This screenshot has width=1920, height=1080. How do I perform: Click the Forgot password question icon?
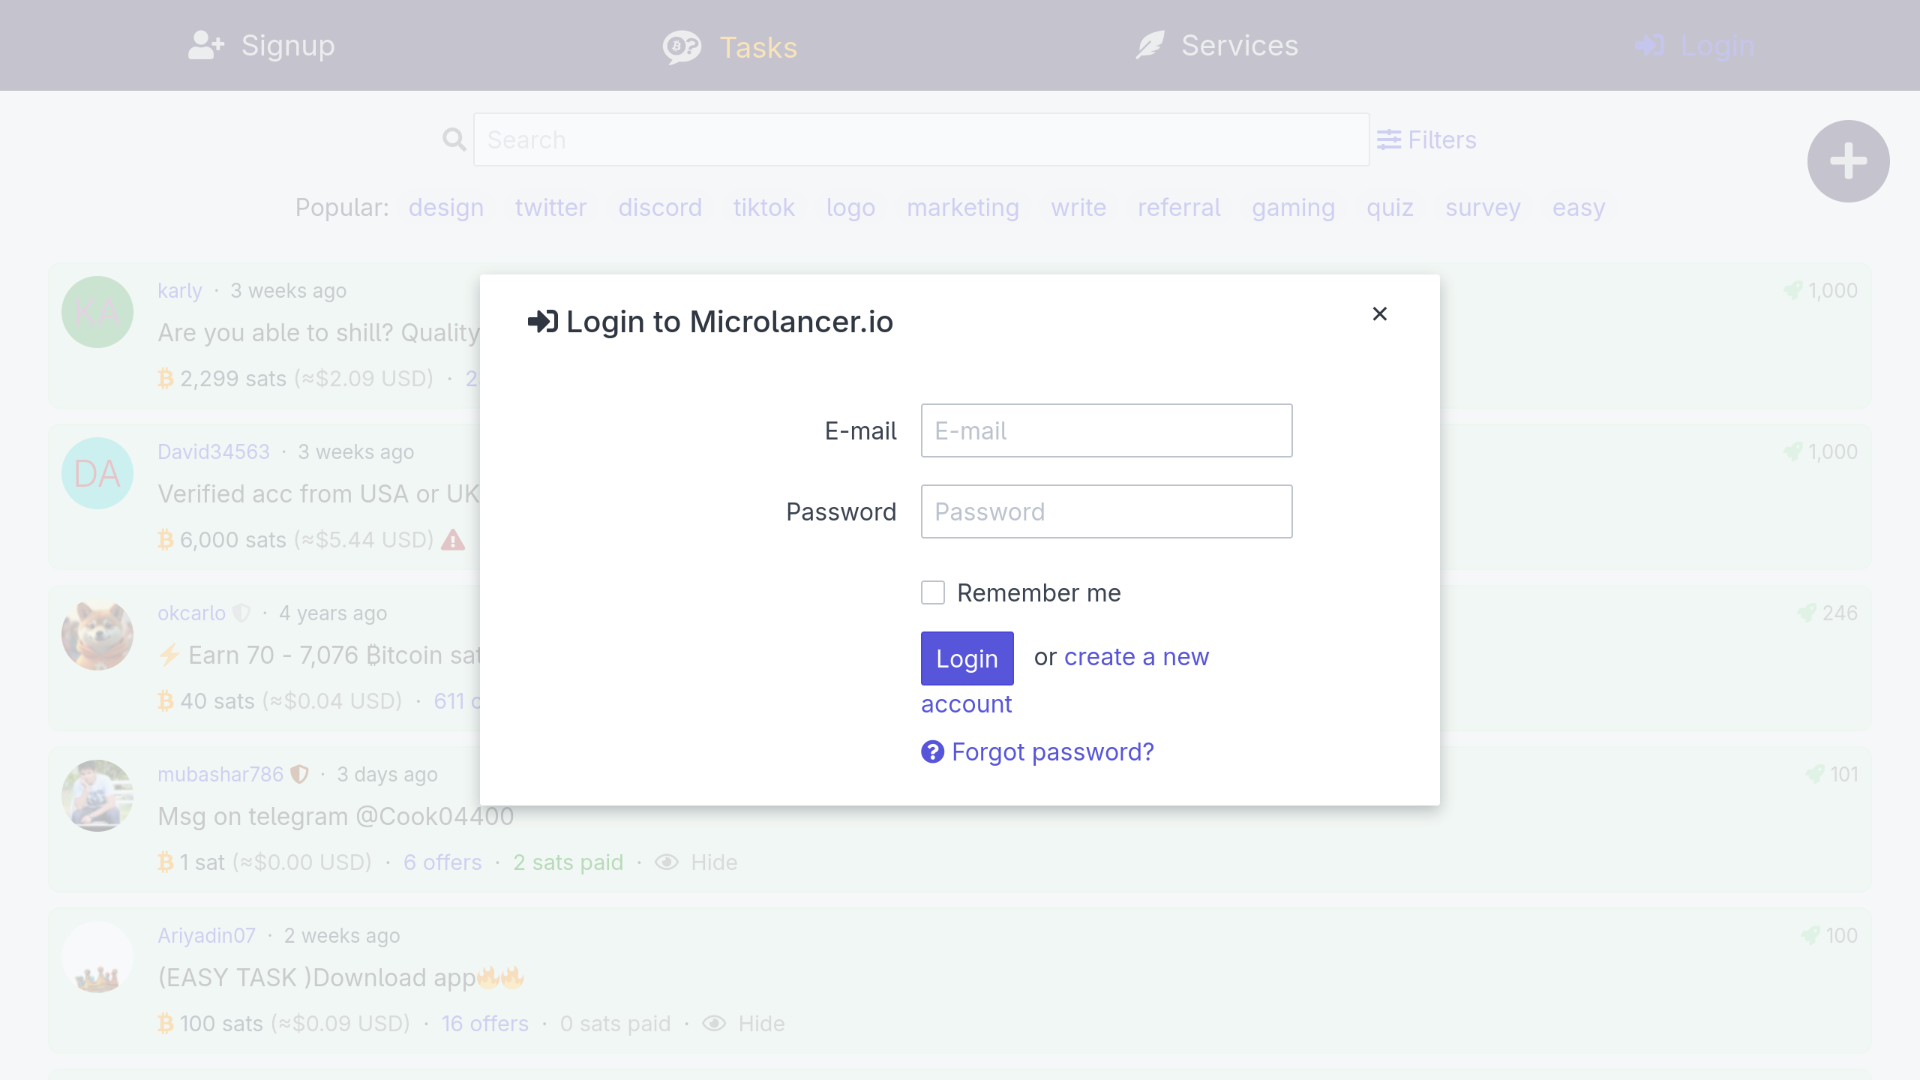coord(932,752)
